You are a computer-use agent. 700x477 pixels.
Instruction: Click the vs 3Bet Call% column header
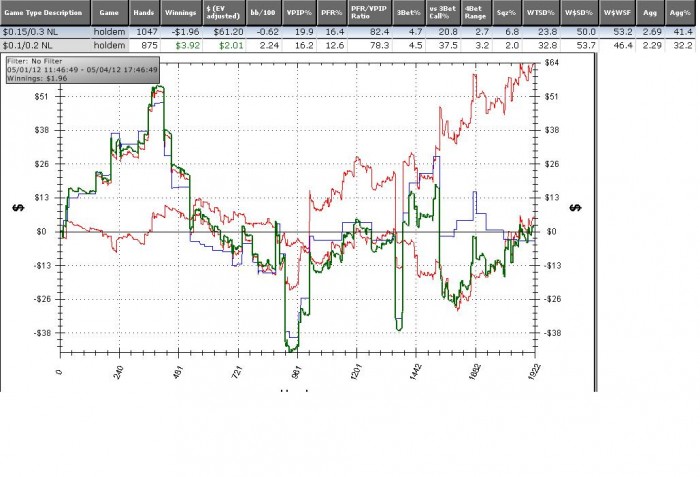click(x=443, y=13)
